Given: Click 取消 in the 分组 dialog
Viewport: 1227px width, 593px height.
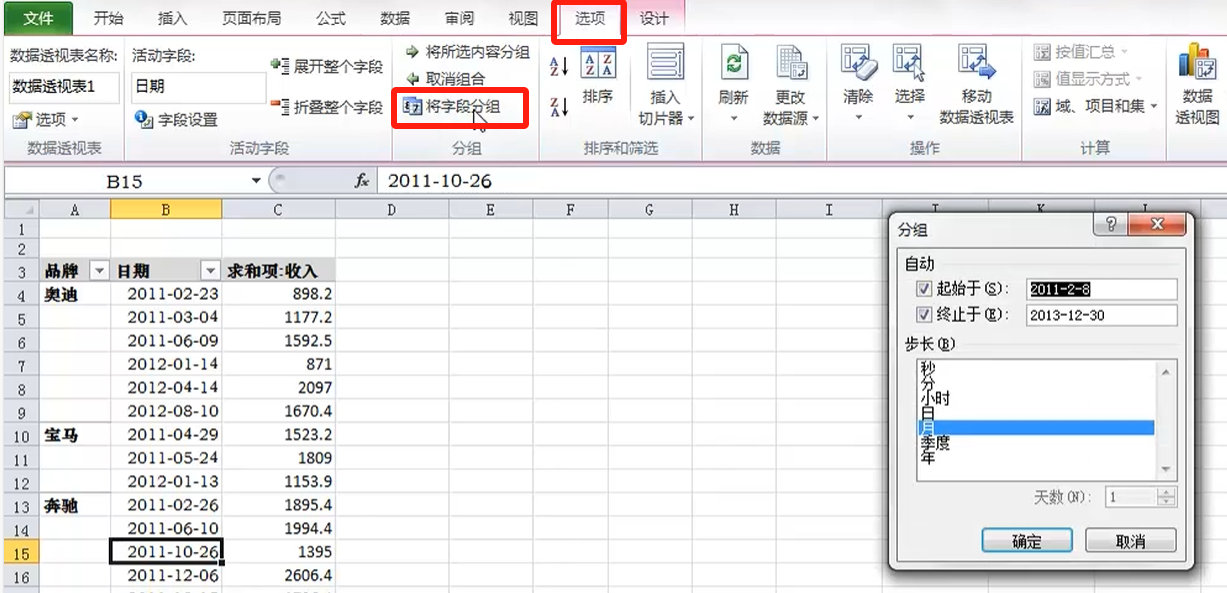Looking at the screenshot, I should tap(1131, 541).
